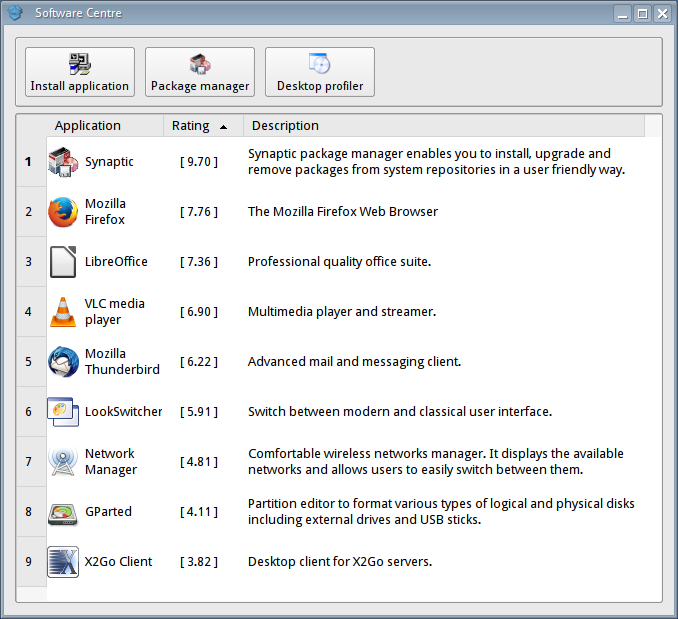Select the GParted name text
Image resolution: width=678 pixels, height=619 pixels.
click(x=108, y=512)
